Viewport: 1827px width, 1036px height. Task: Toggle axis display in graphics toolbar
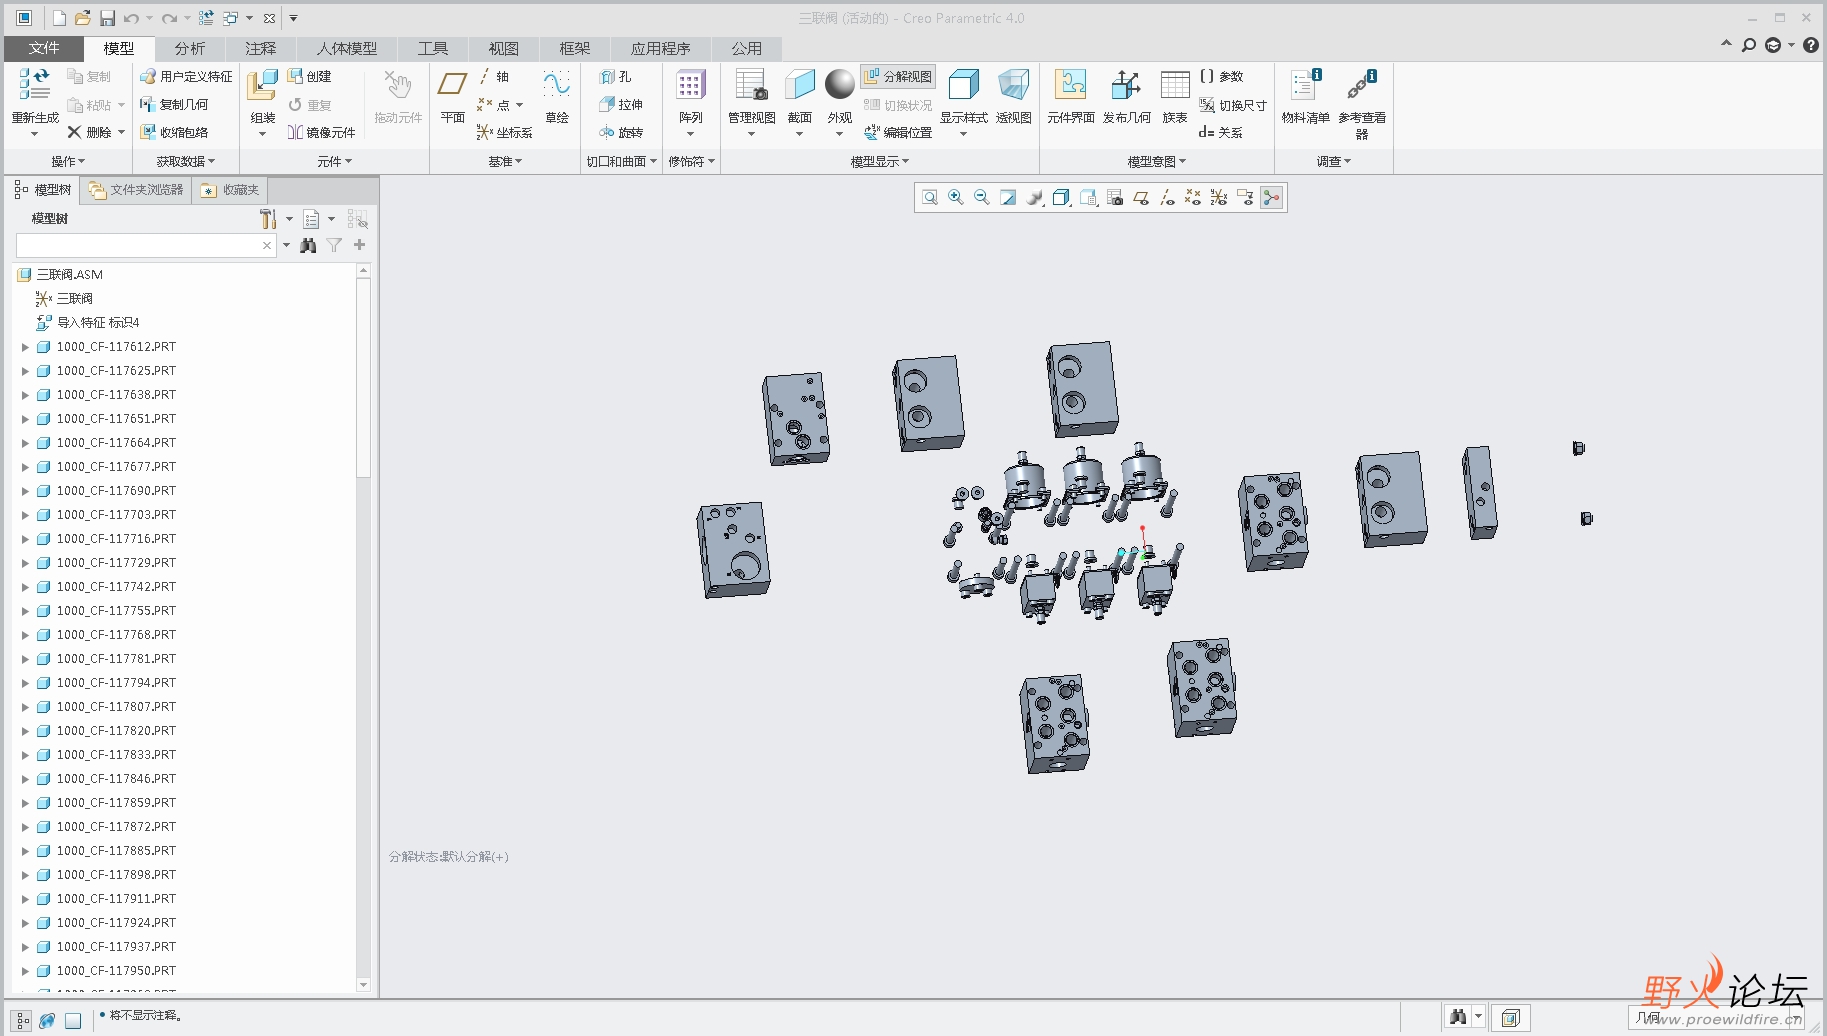(1166, 198)
